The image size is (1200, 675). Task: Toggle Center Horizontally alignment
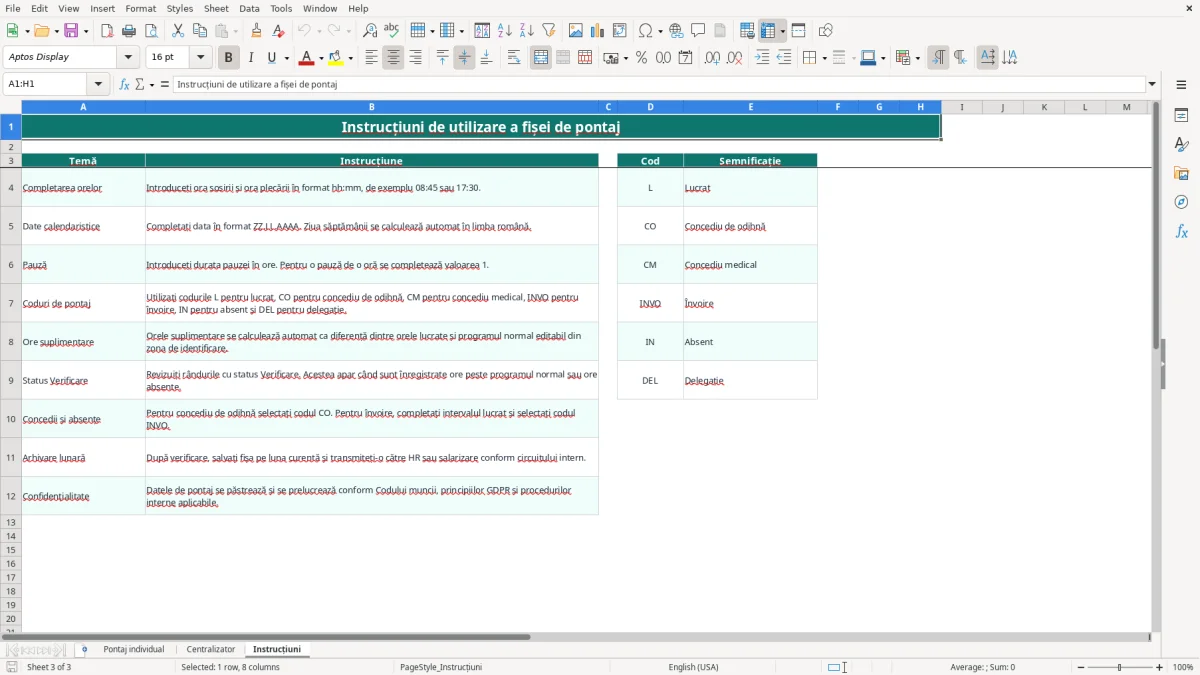[x=393, y=58]
